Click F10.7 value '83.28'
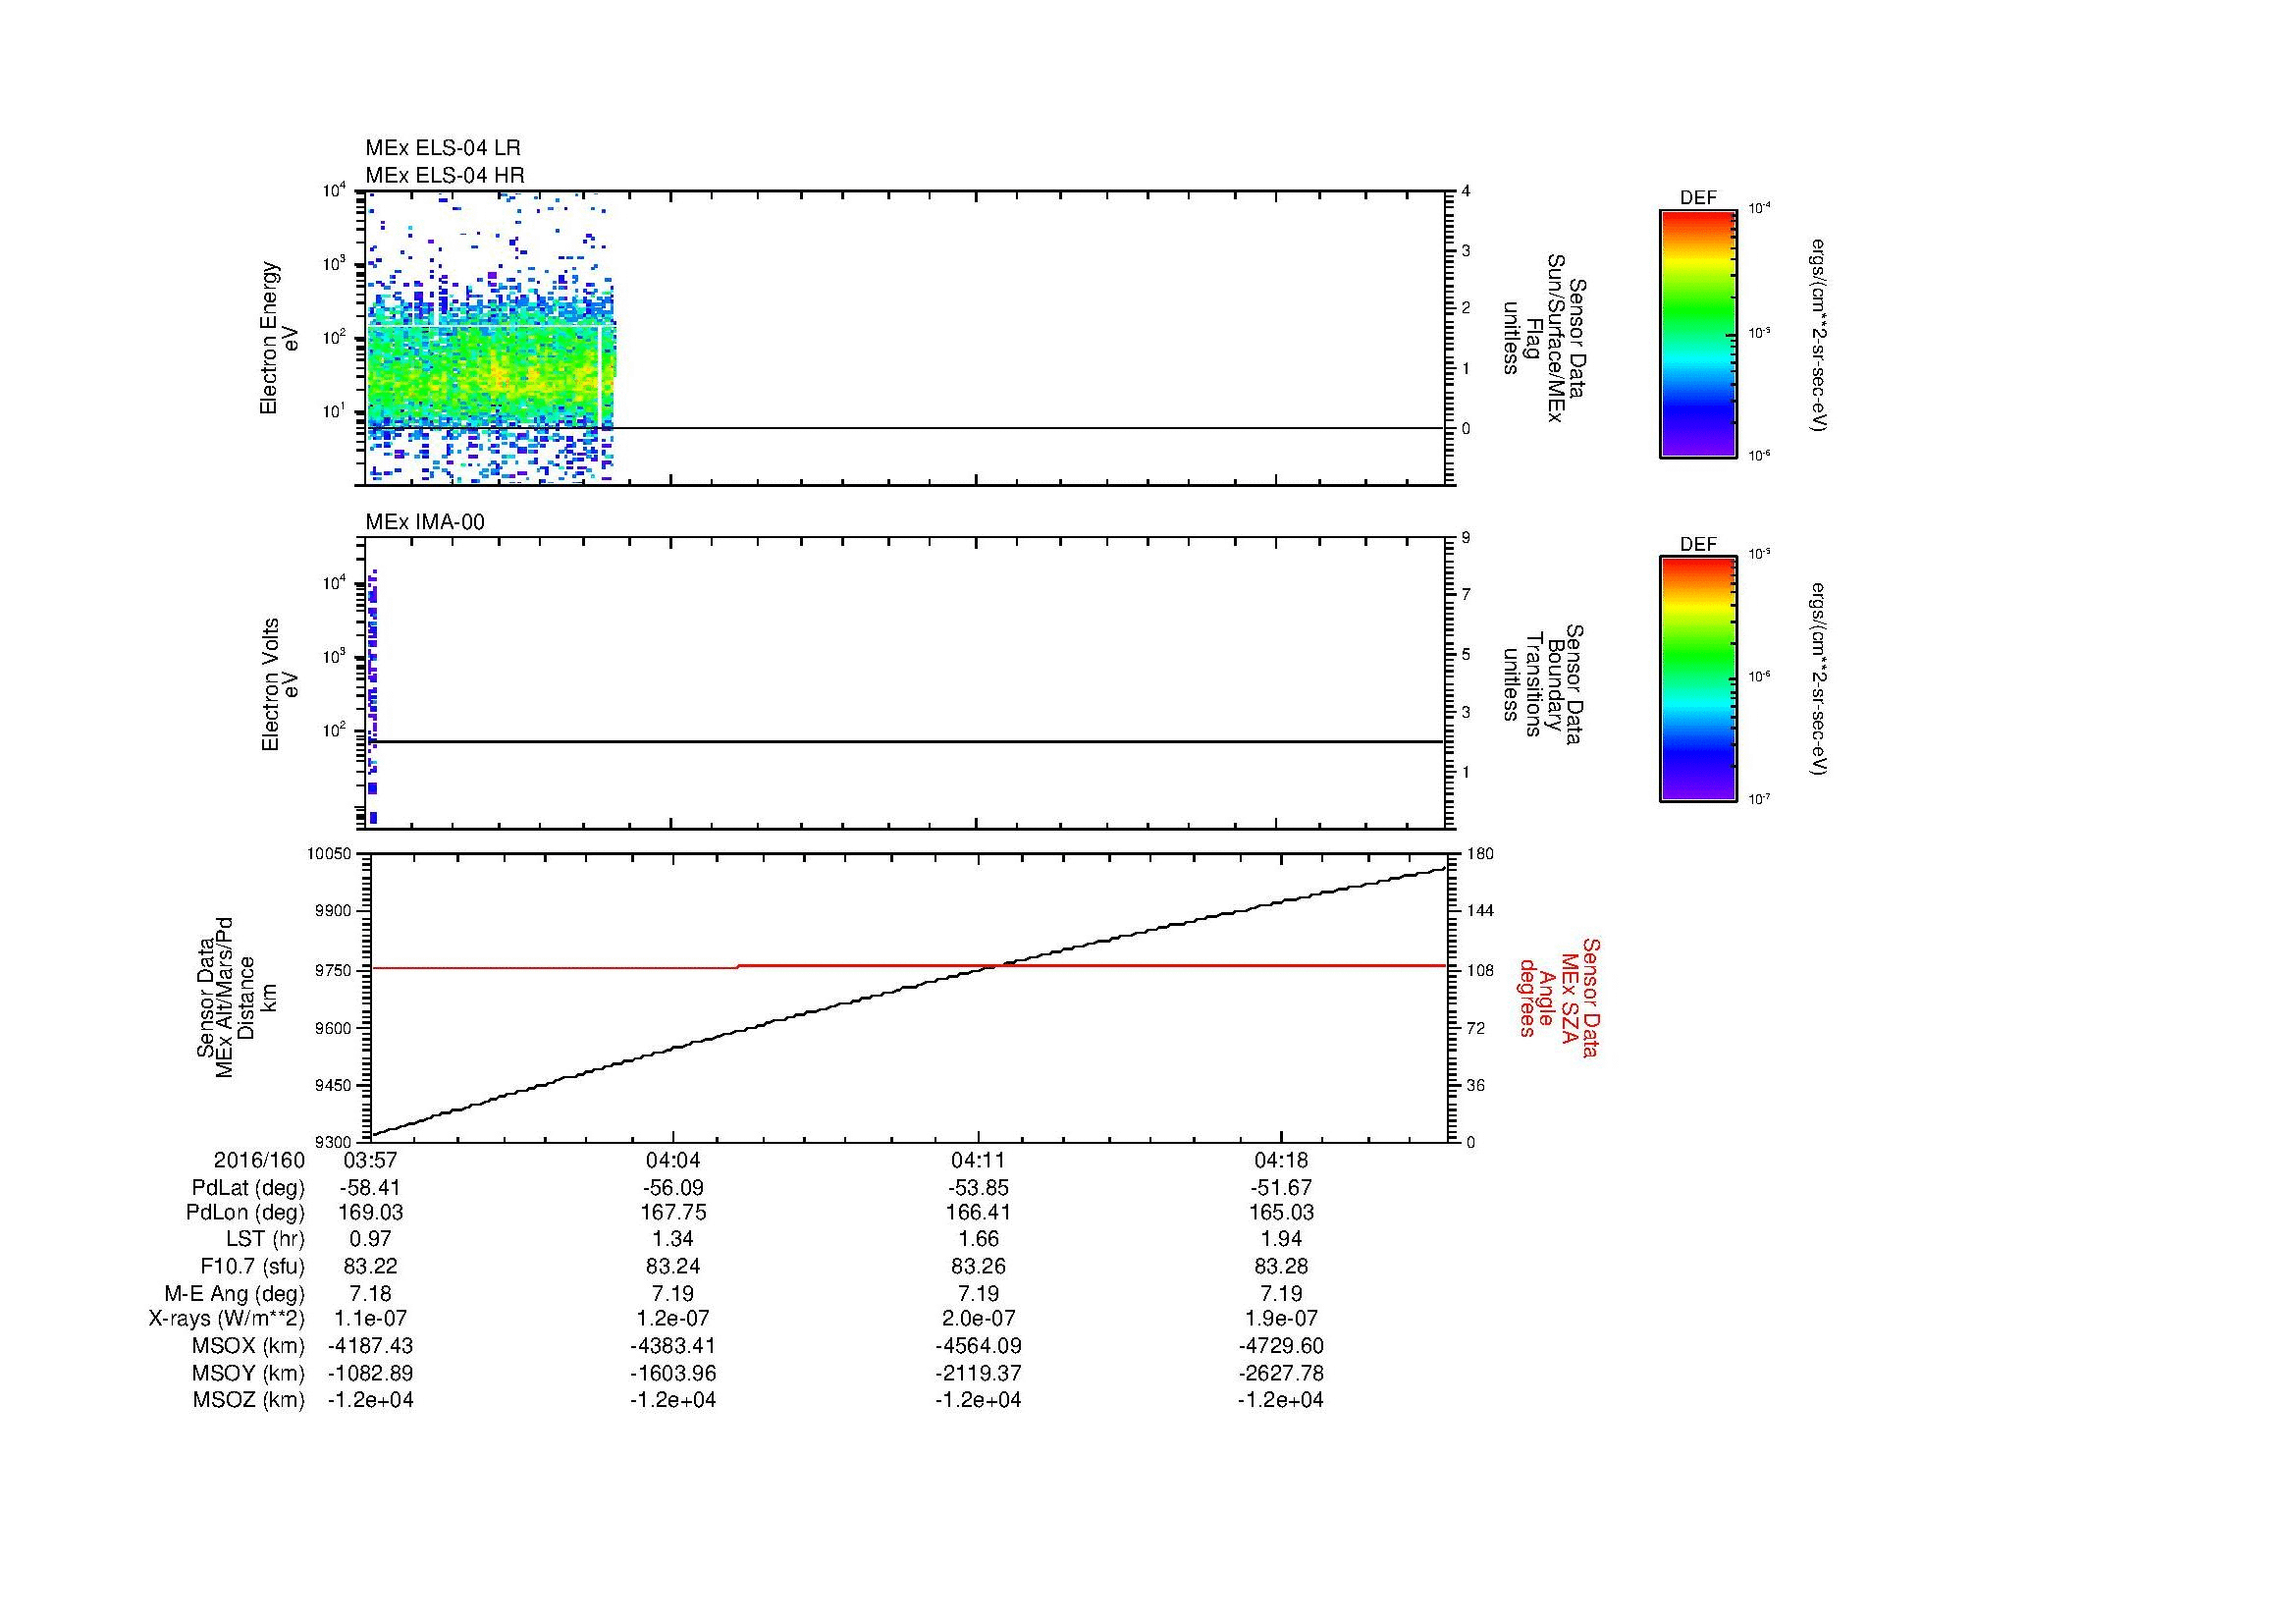The width and height of the screenshot is (2296, 1623). click(1281, 1267)
